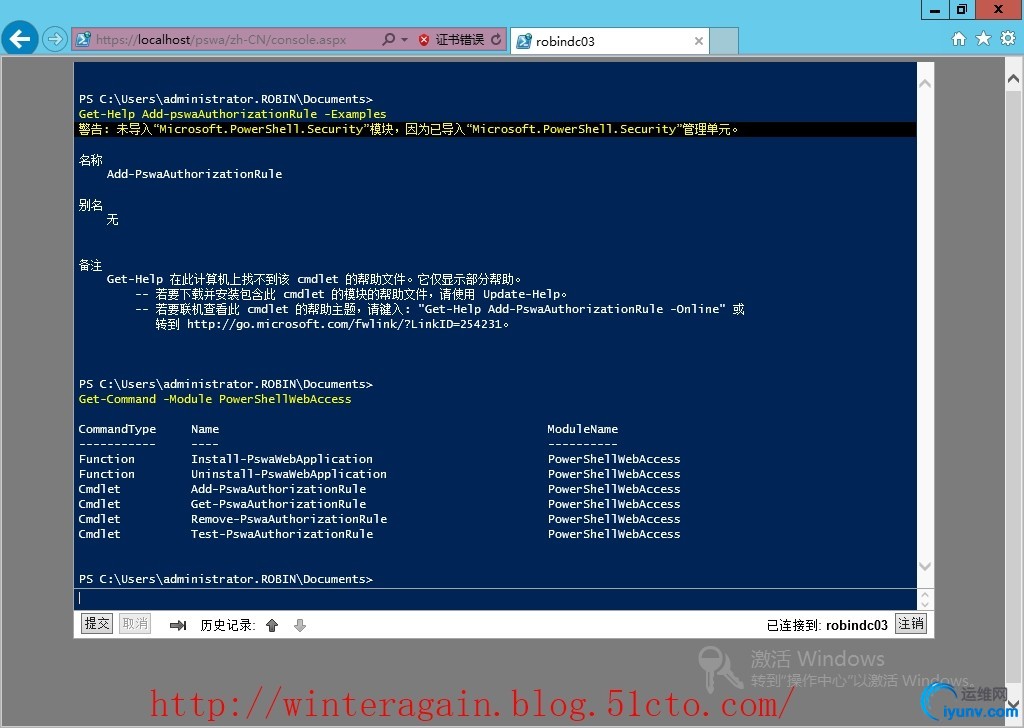Minimize the browser window
The height and width of the screenshot is (728, 1024).
(936, 9)
